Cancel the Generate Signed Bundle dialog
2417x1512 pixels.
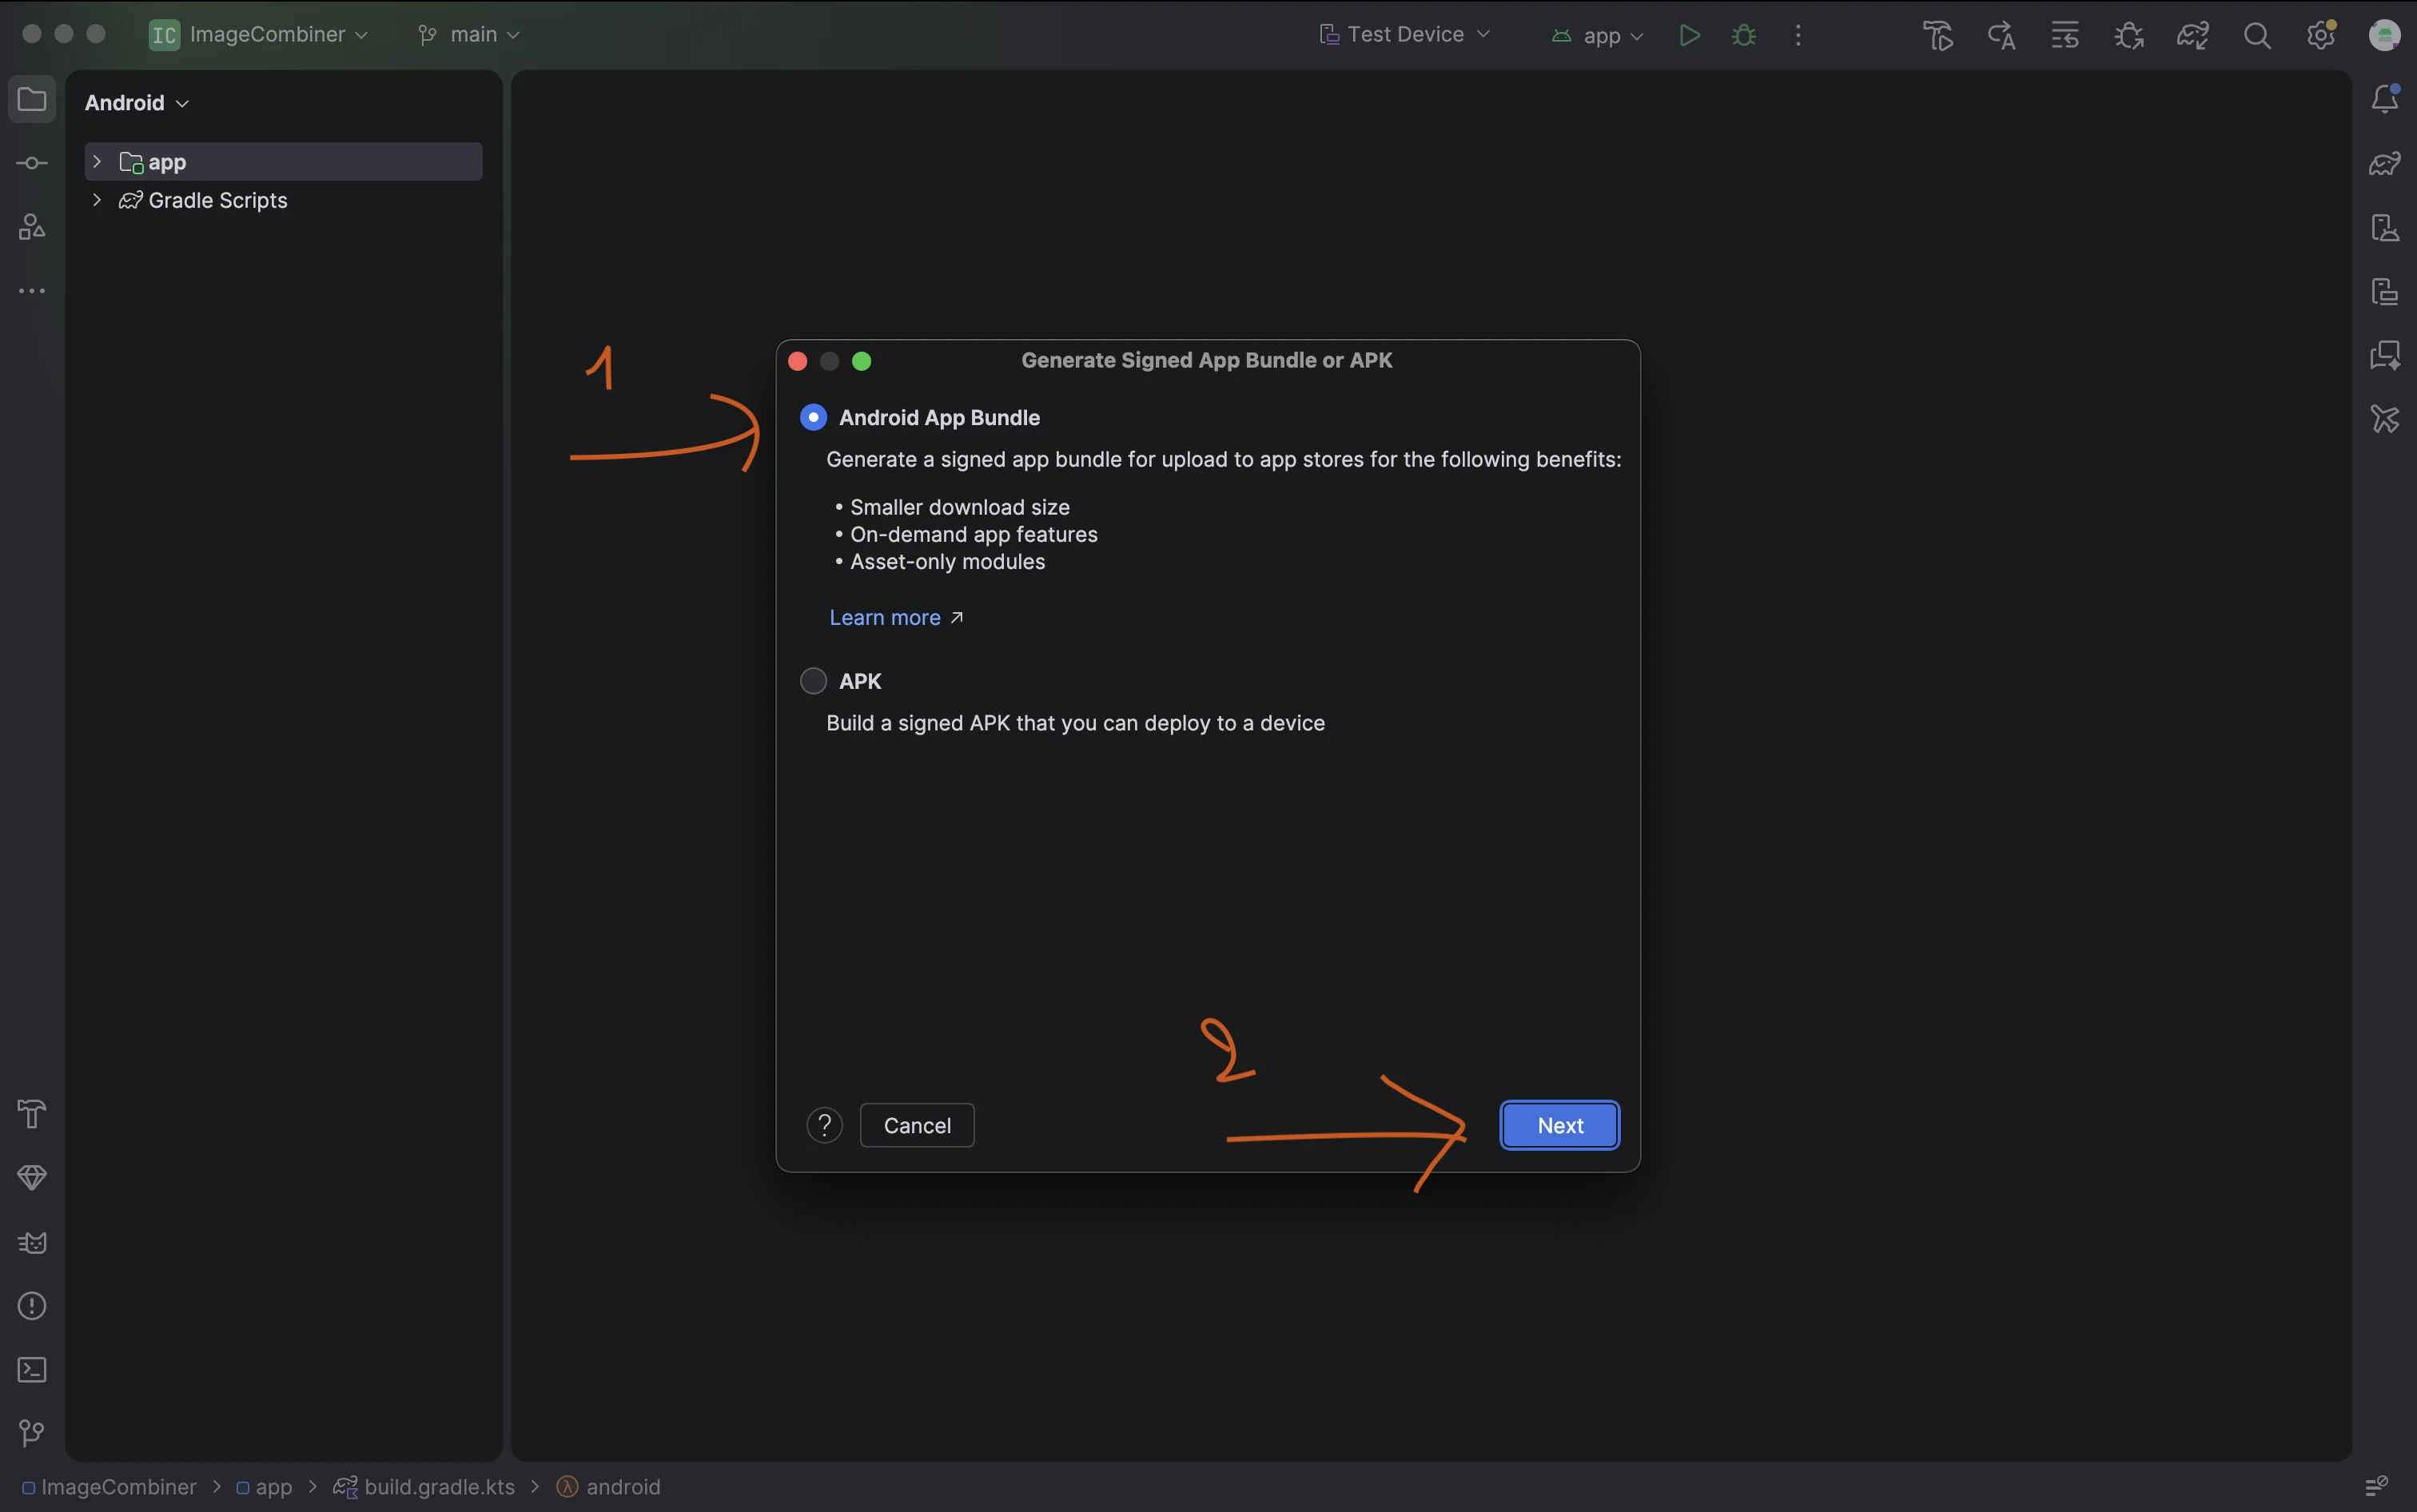tap(917, 1125)
